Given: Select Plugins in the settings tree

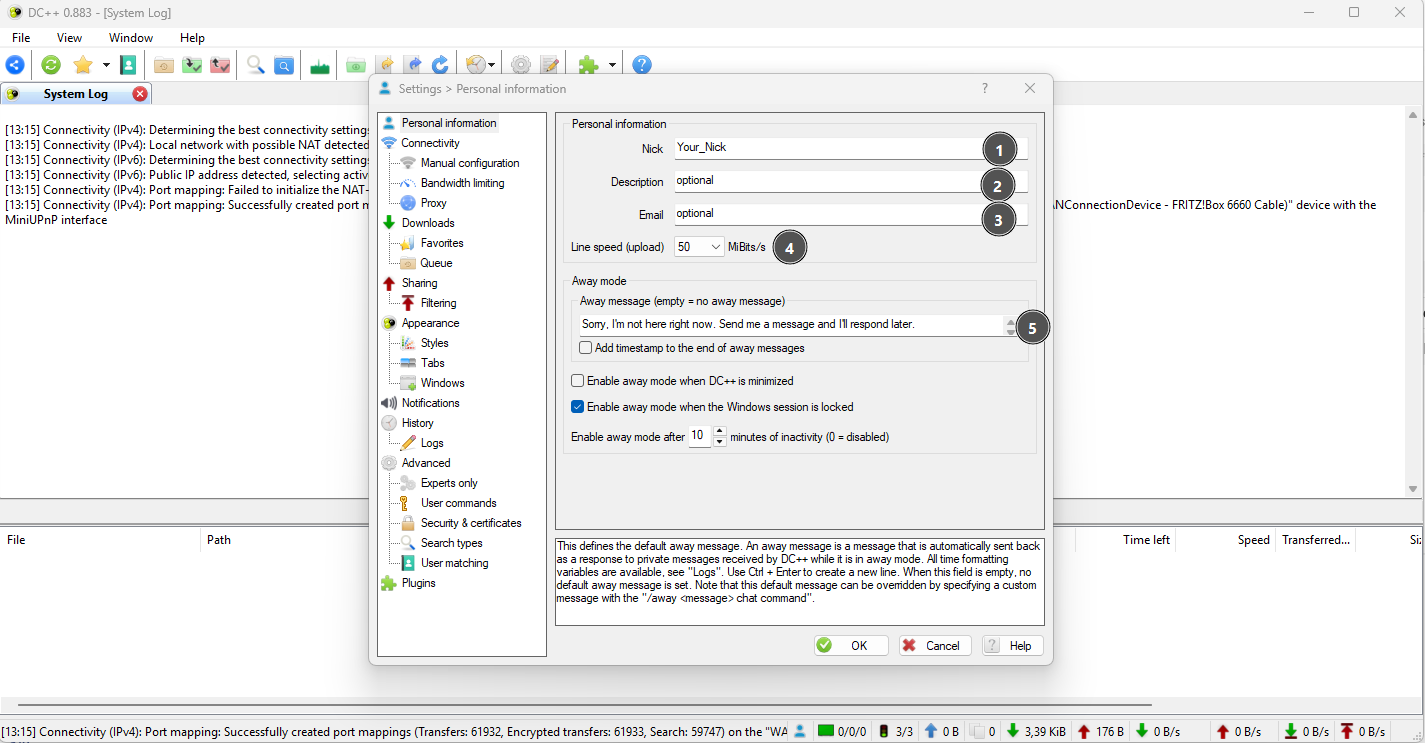Looking at the screenshot, I should pyautogui.click(x=418, y=583).
